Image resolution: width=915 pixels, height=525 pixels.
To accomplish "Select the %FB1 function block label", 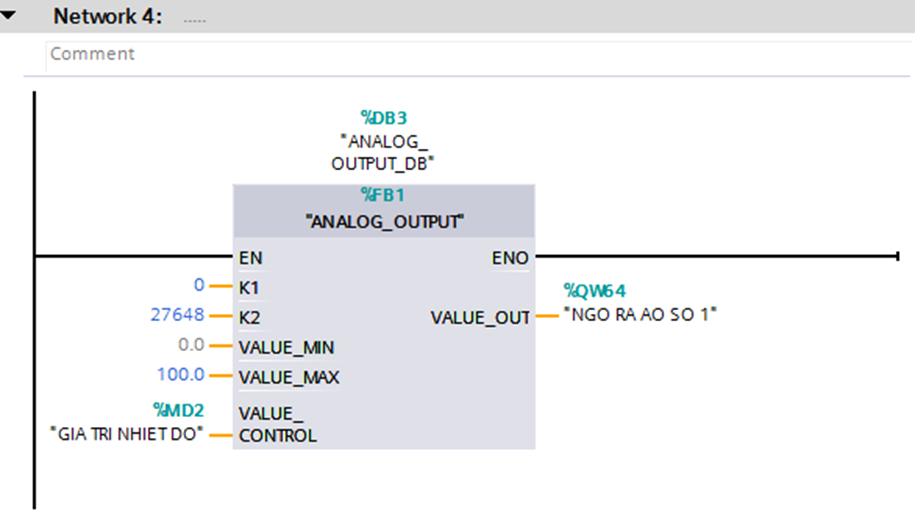I will pos(383,195).
